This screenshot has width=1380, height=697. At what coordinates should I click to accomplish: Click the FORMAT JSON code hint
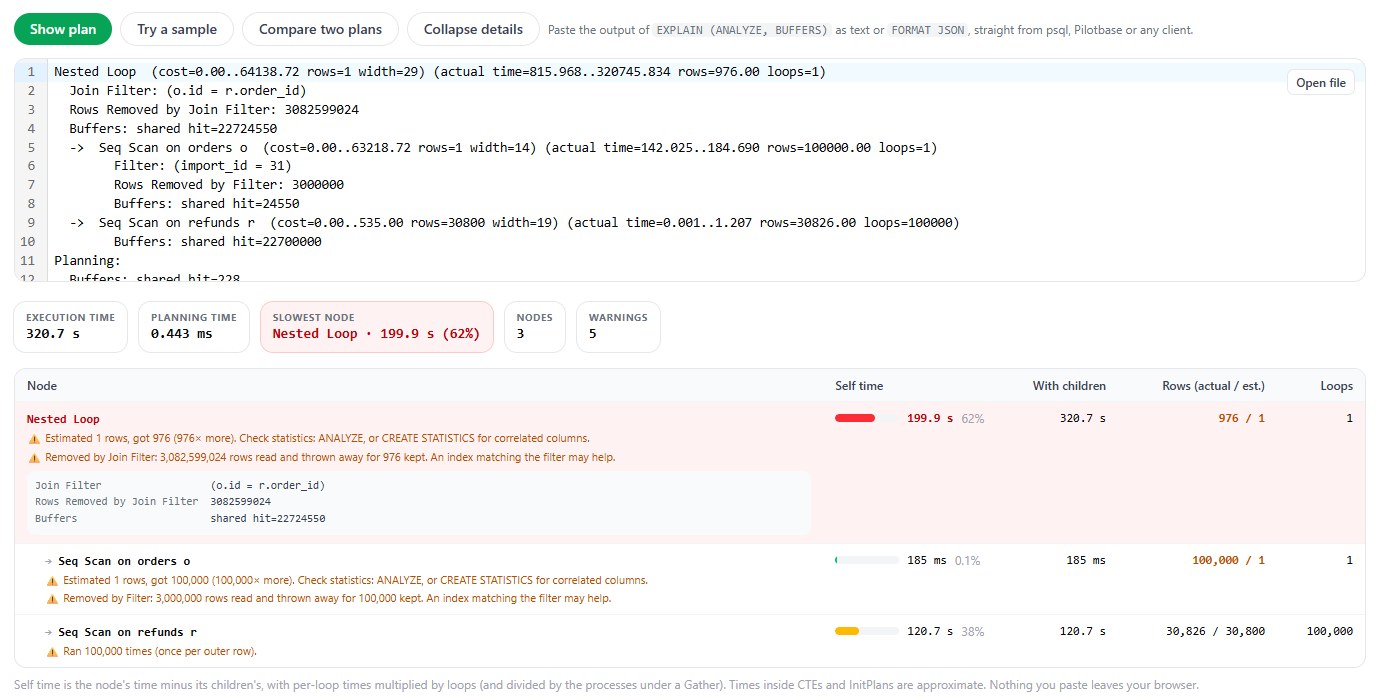tap(928, 30)
